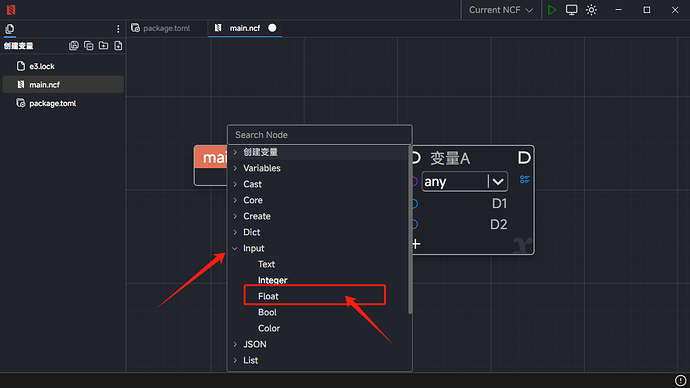
Task: Open the sidebar three-dot menu
Action: [118, 29]
